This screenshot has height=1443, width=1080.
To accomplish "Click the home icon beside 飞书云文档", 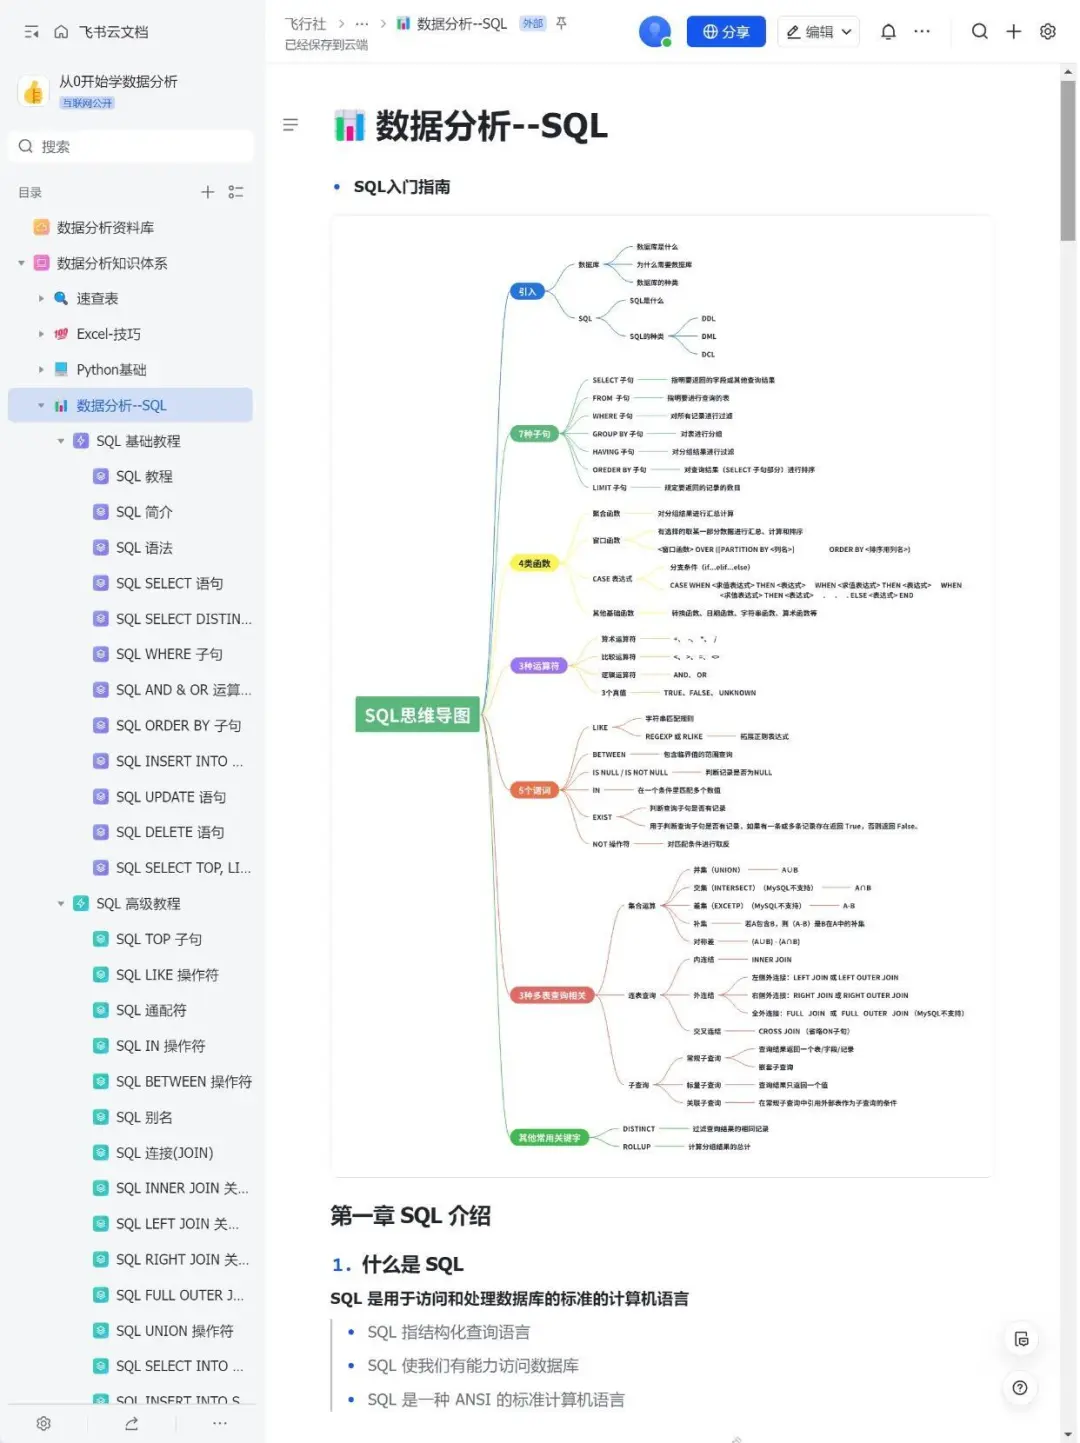I will click(62, 31).
